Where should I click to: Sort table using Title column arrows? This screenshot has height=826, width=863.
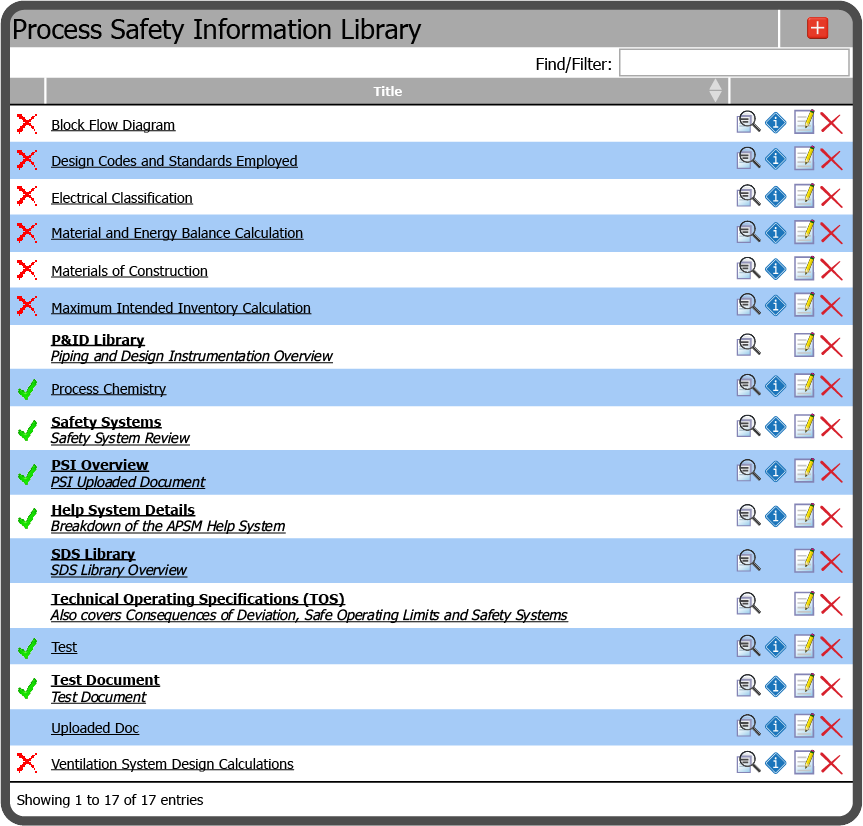pos(715,91)
